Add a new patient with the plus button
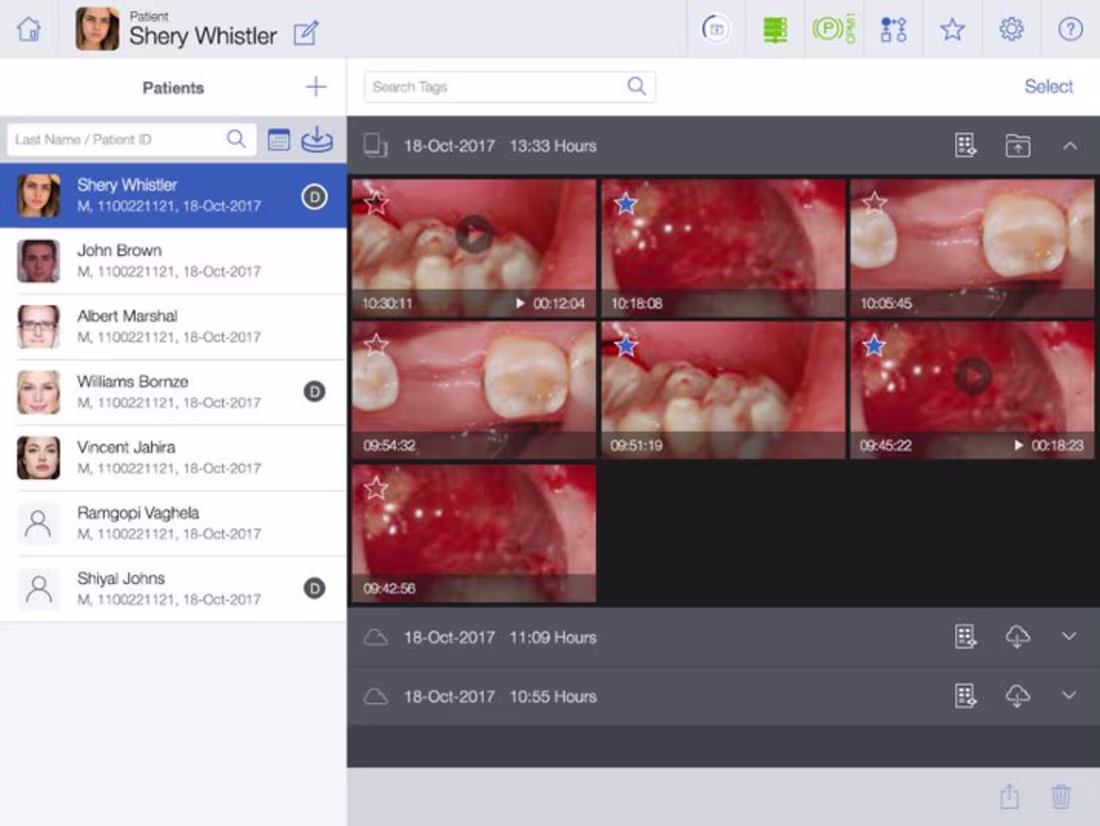Image resolution: width=1100 pixels, height=826 pixels. 315,86
